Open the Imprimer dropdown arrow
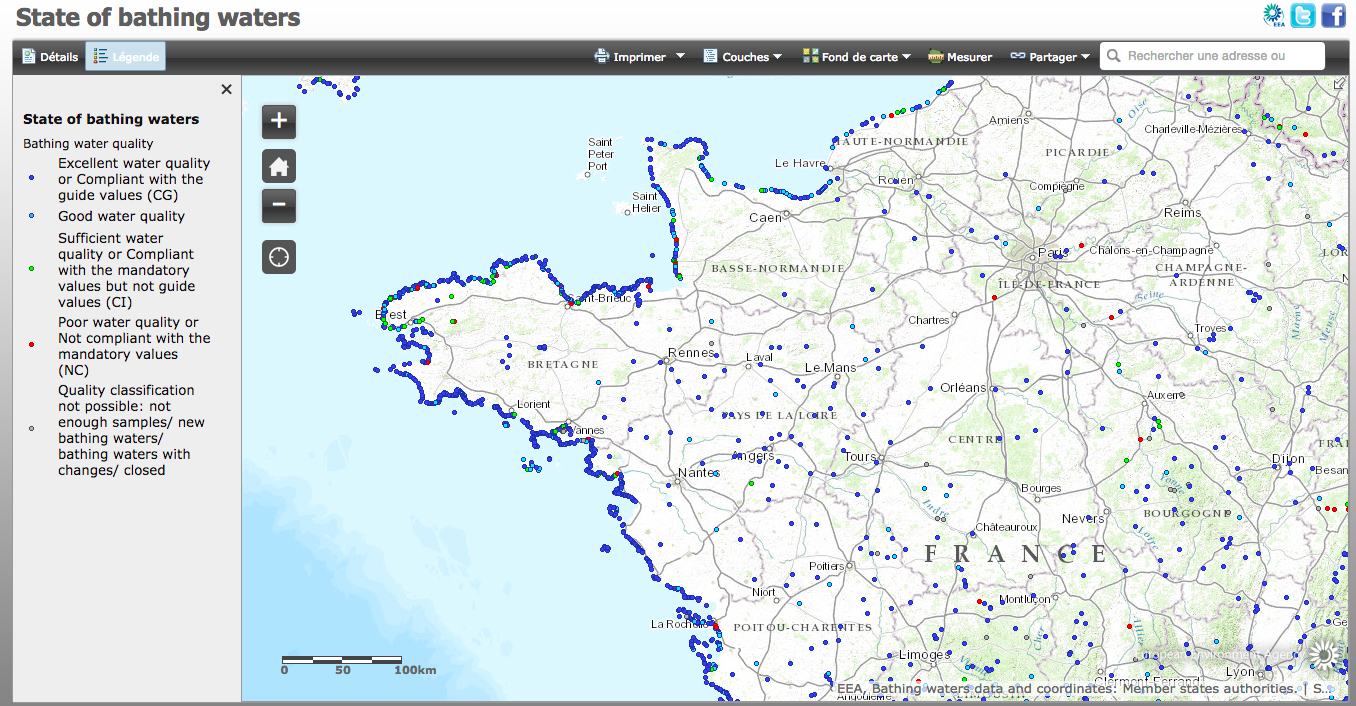The width and height of the screenshot is (1356, 706). [x=680, y=56]
